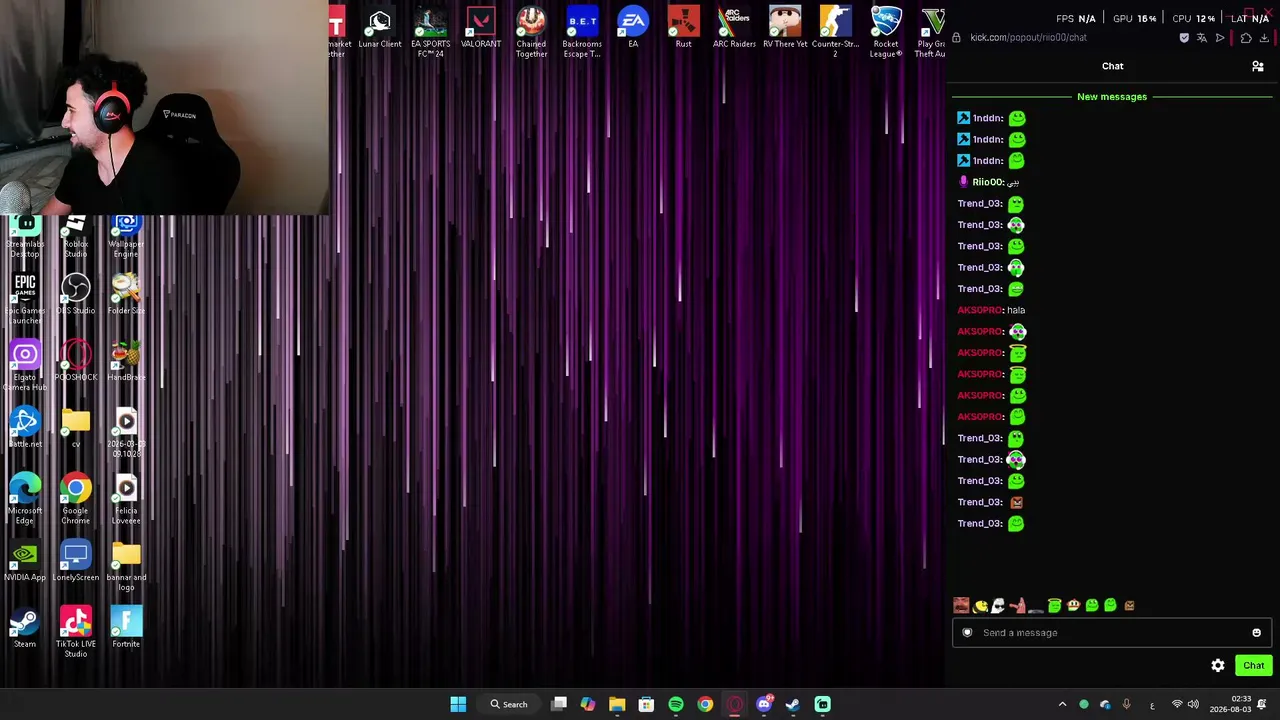This screenshot has width=1280, height=720.
Task: Launch TikTok LIVE Studio from desktop
Action: pos(76,632)
